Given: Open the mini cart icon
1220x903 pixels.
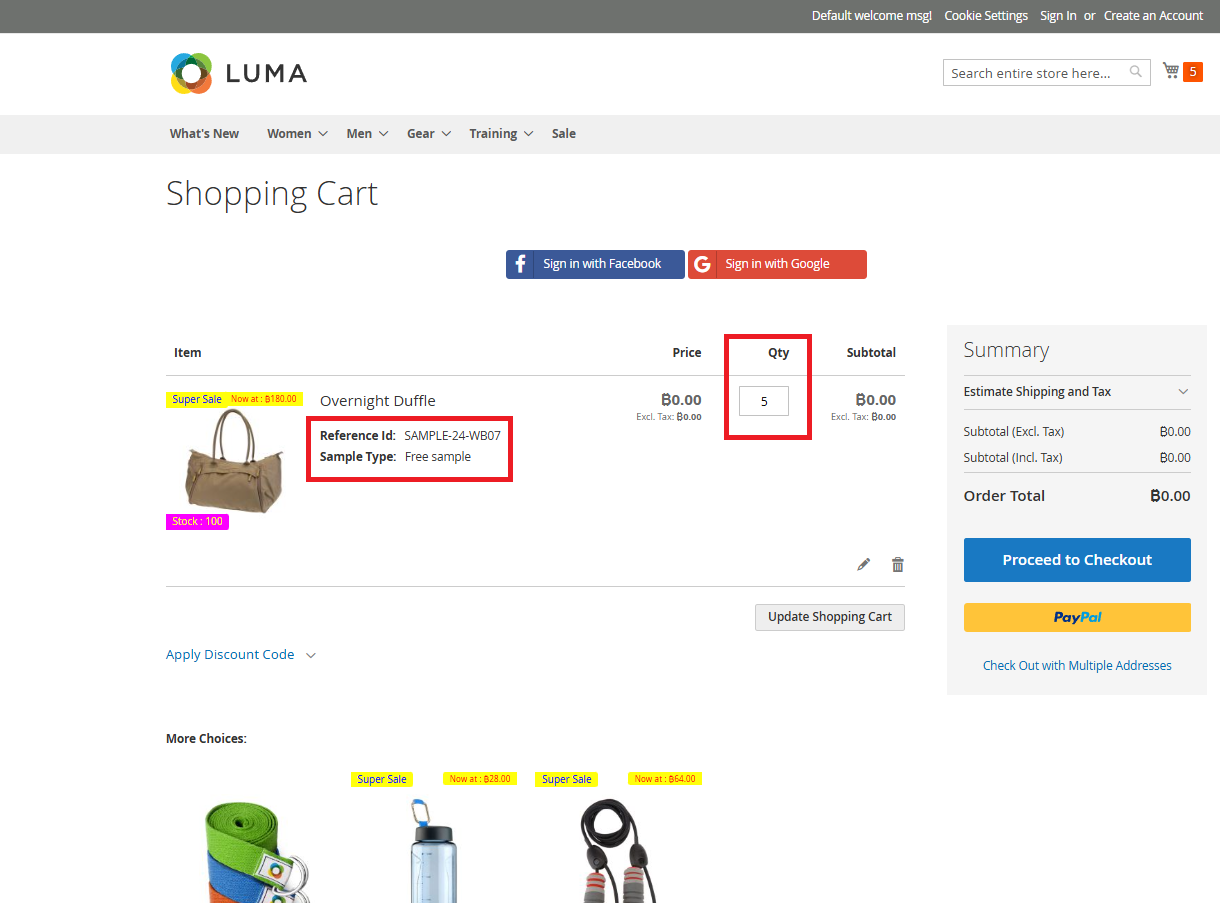Looking at the screenshot, I should tap(1171, 71).
